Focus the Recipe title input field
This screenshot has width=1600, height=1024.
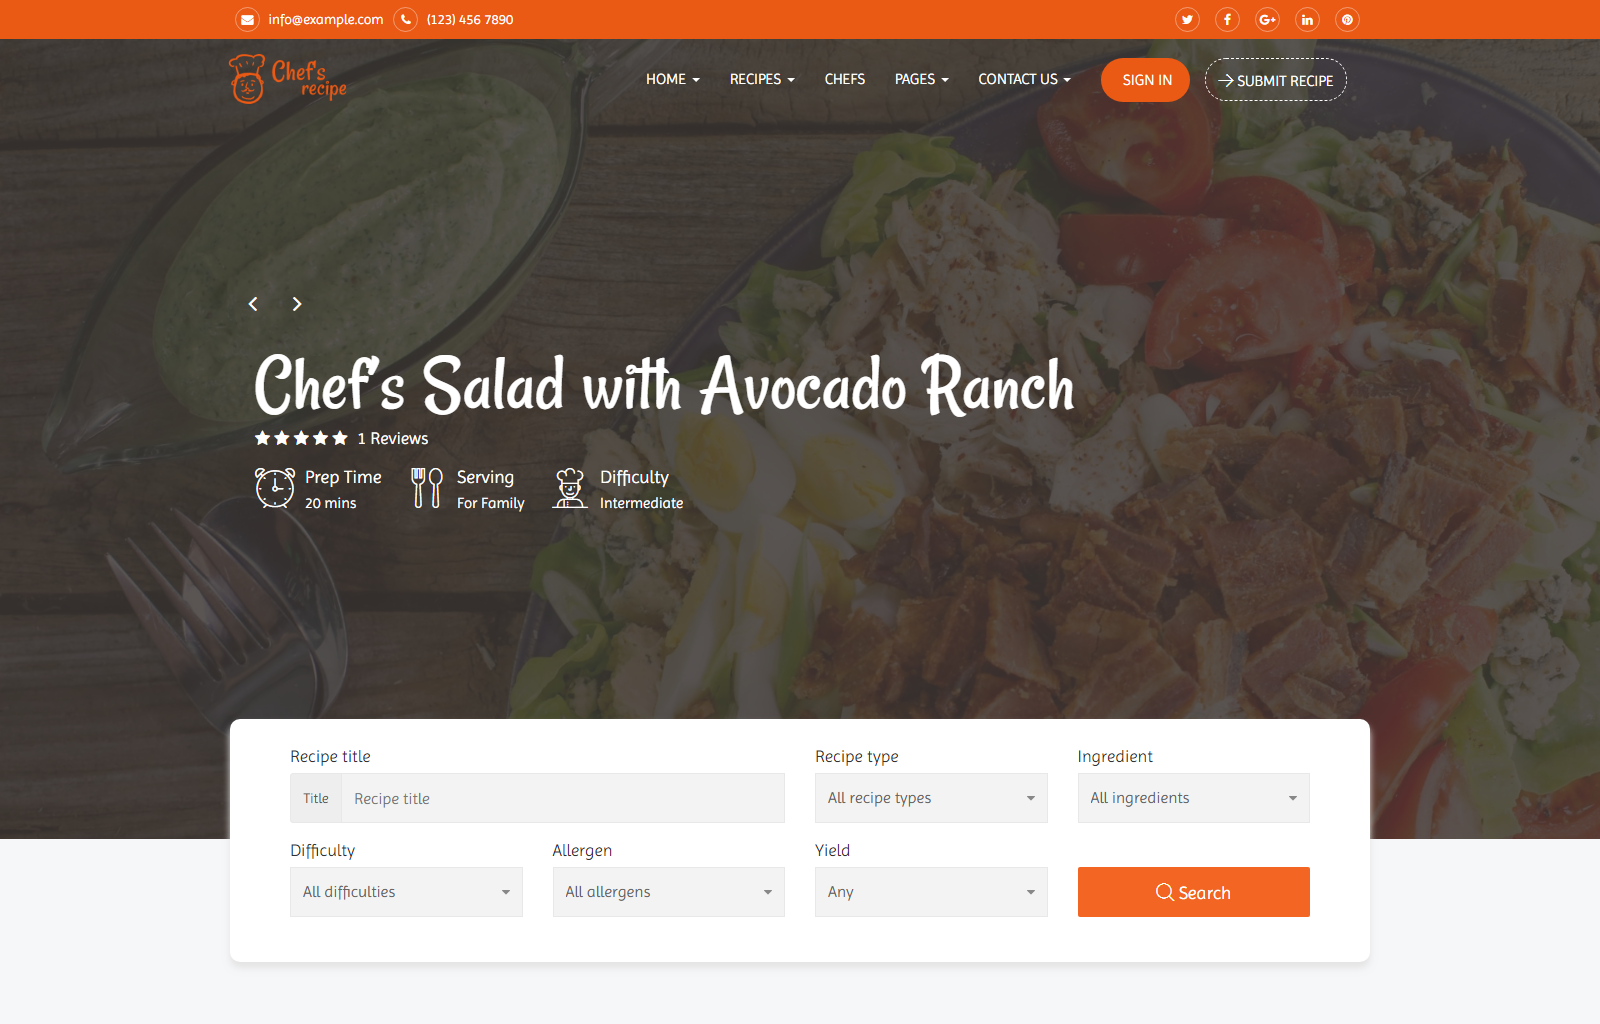[x=563, y=798]
